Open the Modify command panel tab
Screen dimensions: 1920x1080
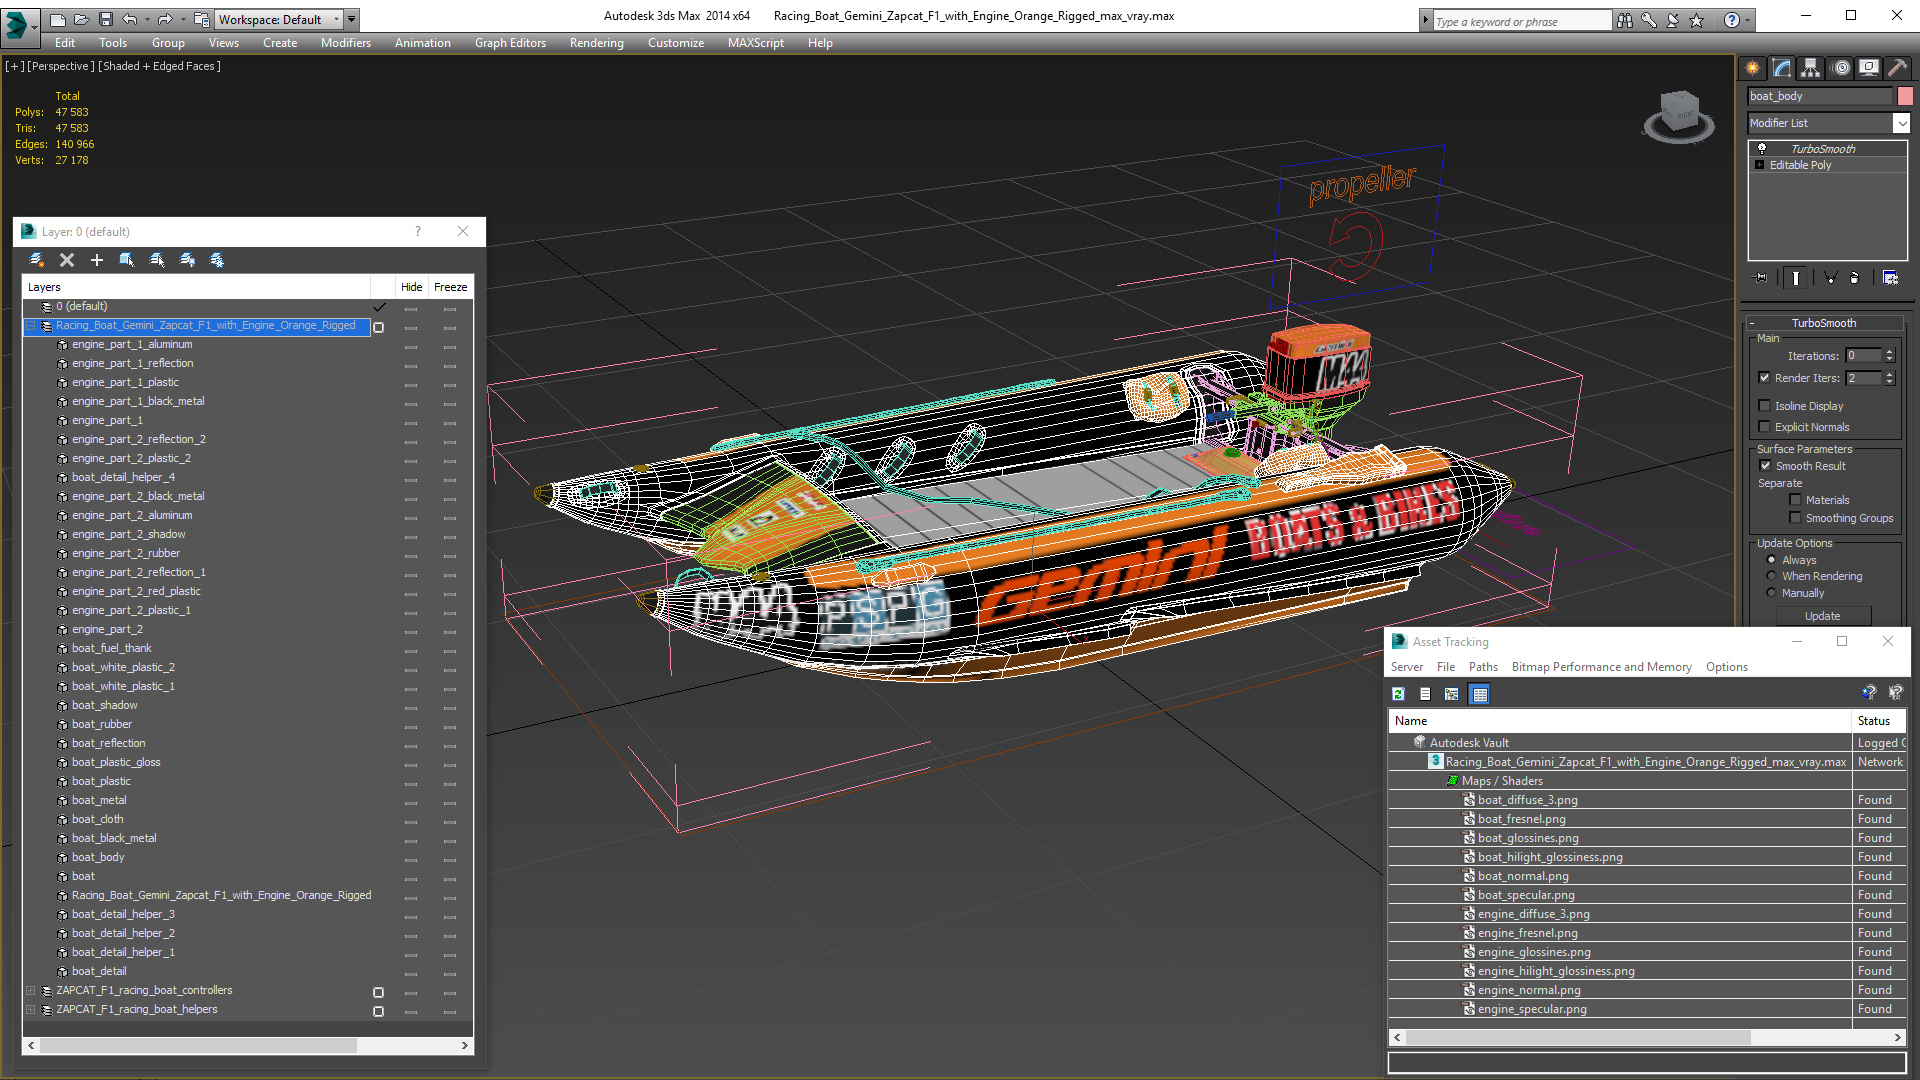click(x=1782, y=68)
